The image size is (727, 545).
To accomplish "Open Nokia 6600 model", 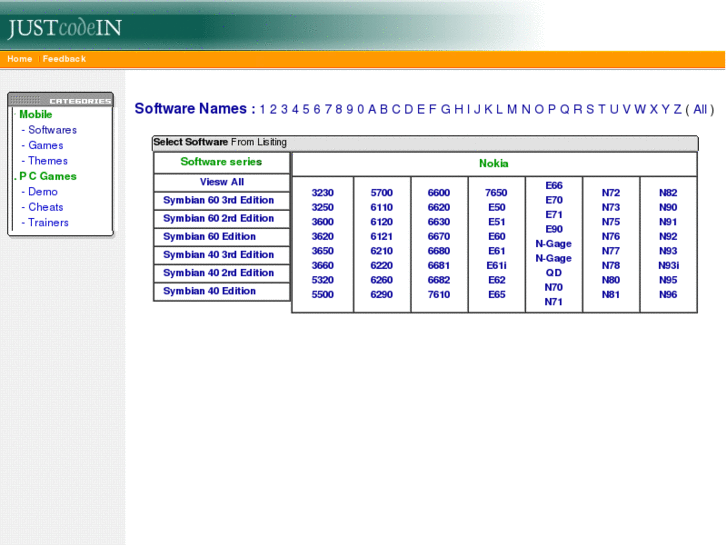I will (x=439, y=192).
